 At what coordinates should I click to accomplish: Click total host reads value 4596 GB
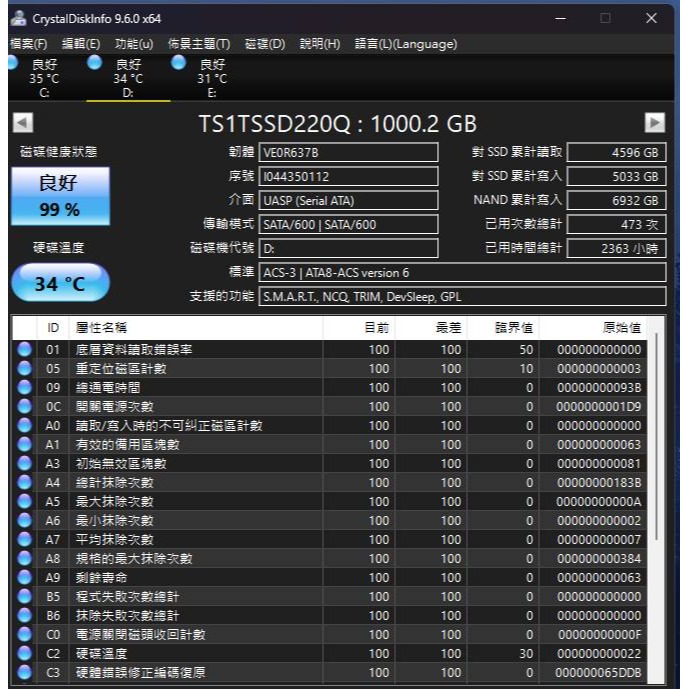pyautogui.click(x=616, y=152)
